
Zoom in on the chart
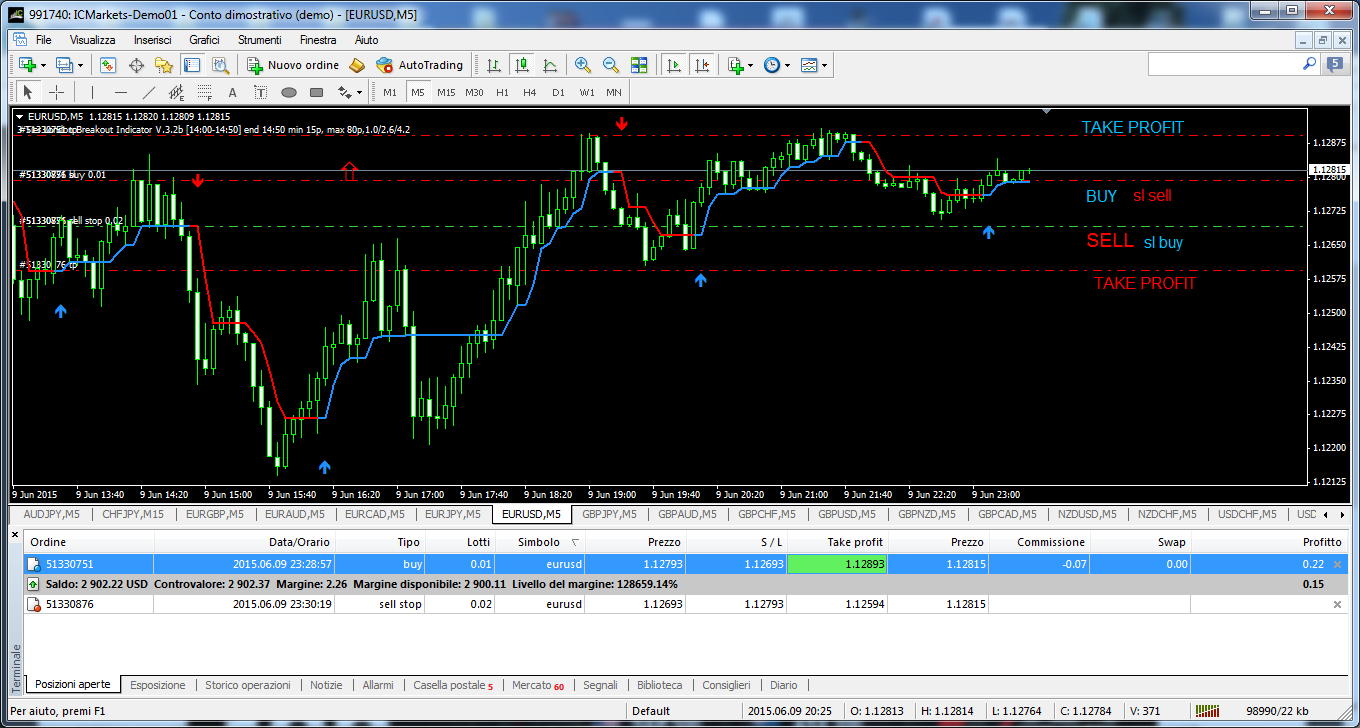click(x=583, y=65)
